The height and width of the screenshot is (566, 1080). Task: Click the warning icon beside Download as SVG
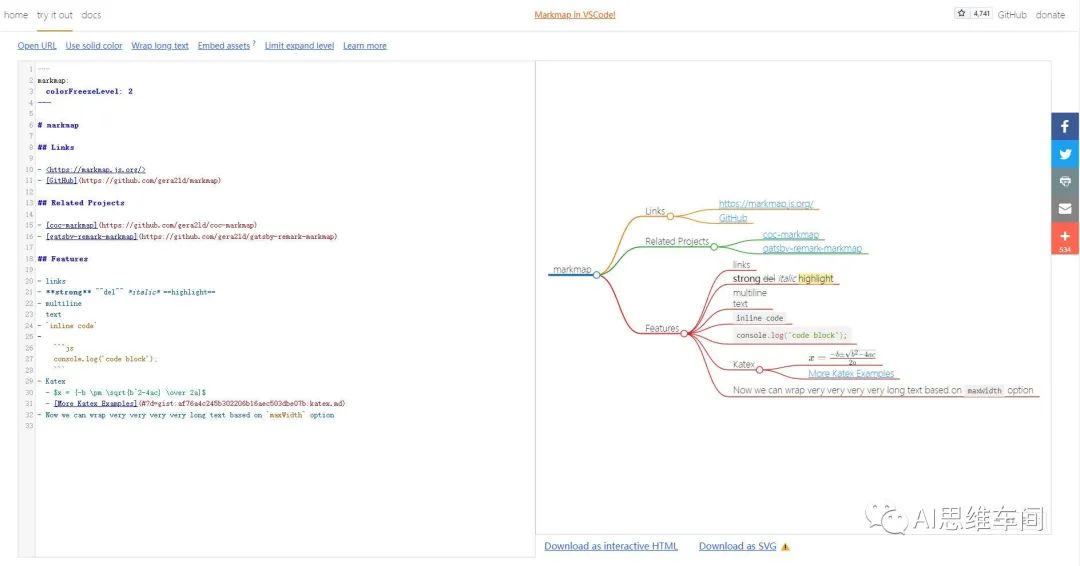[785, 547]
